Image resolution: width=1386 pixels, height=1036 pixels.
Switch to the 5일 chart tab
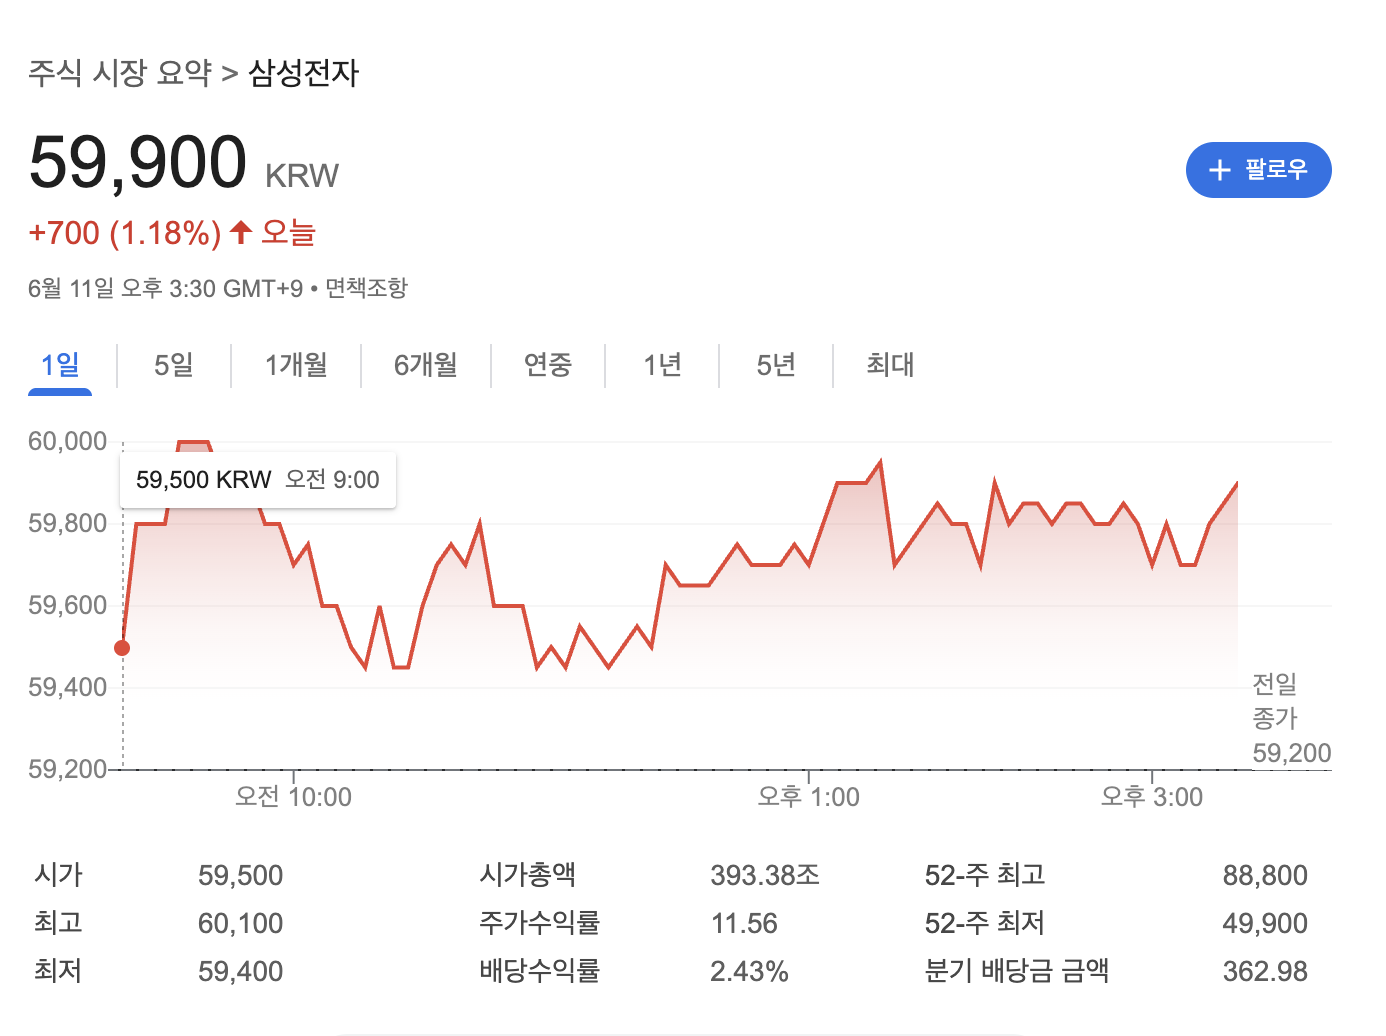[173, 366]
